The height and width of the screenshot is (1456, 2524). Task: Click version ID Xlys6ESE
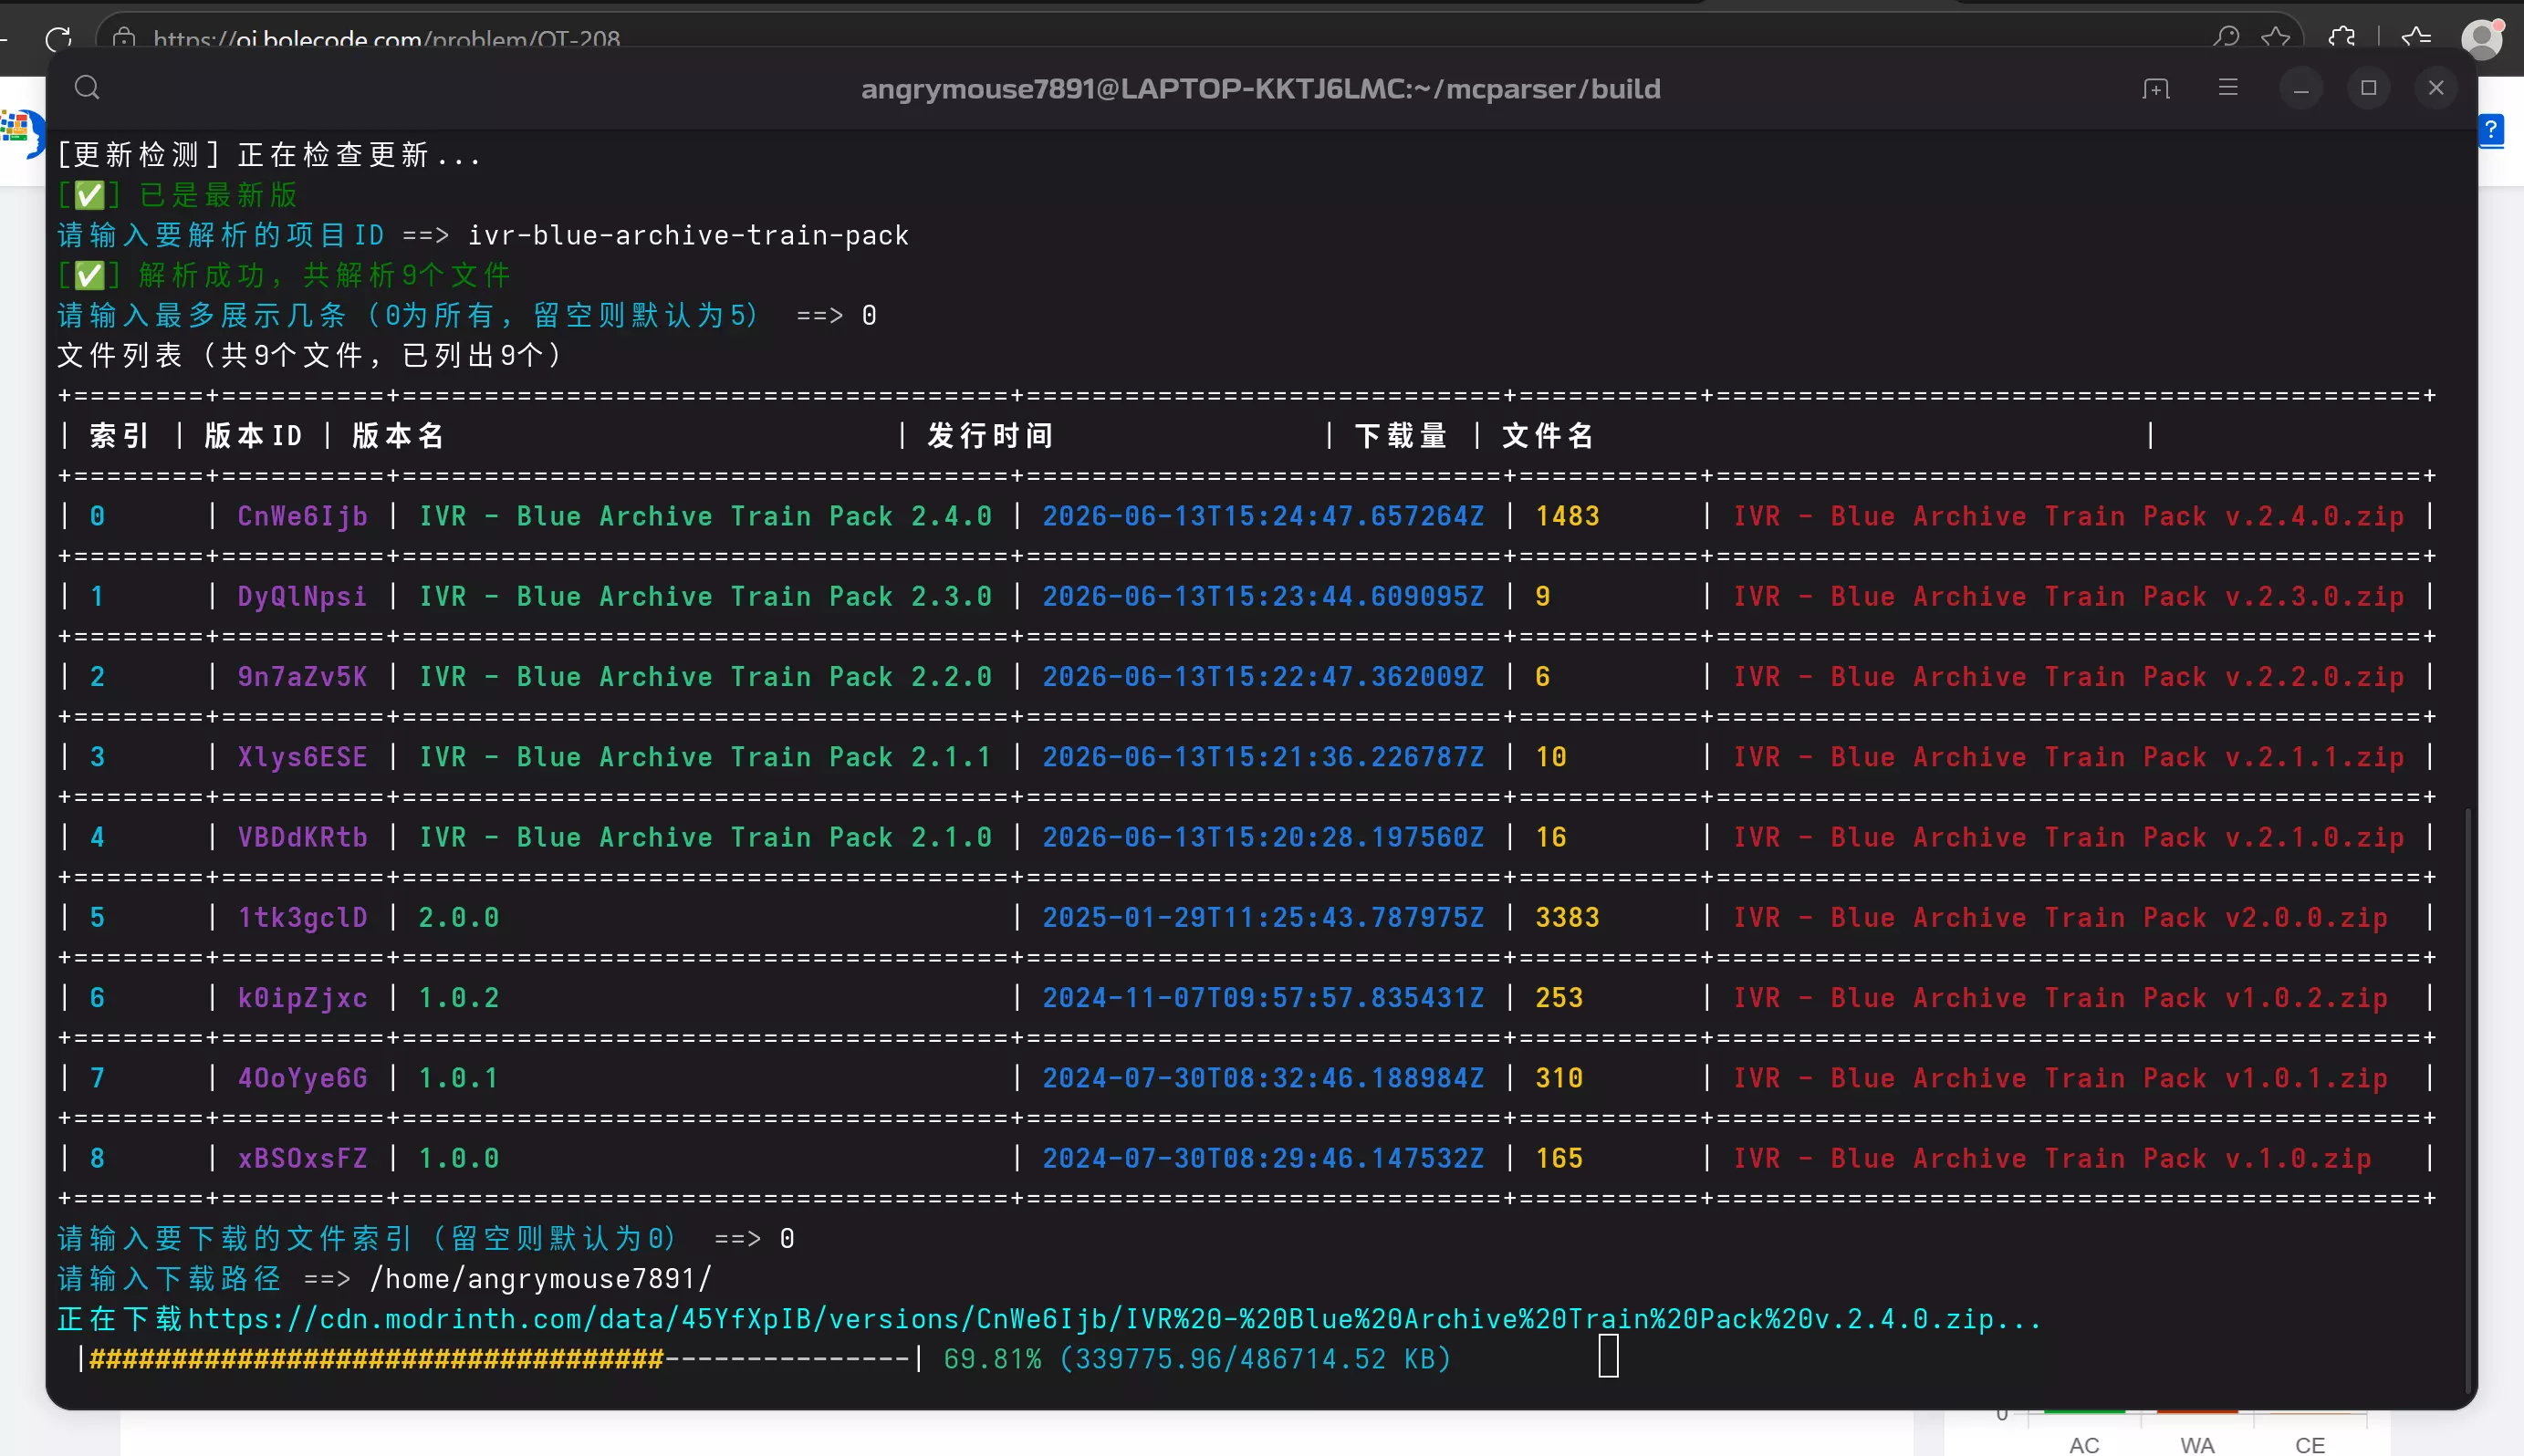point(302,757)
